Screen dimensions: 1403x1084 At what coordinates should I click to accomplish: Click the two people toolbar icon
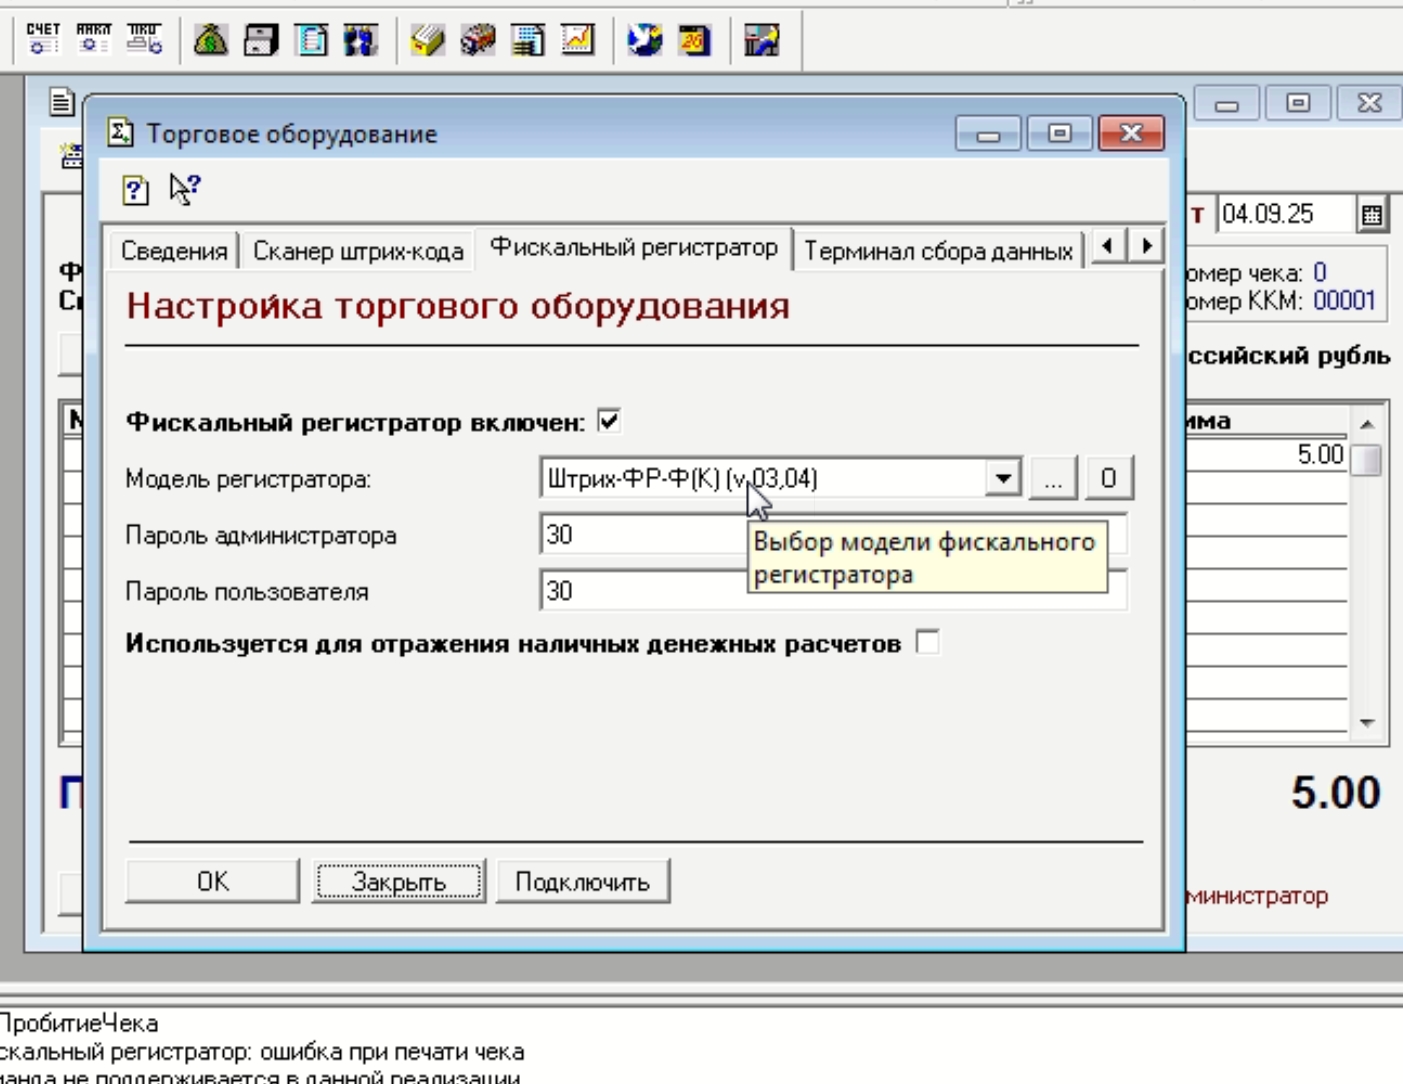(360, 40)
